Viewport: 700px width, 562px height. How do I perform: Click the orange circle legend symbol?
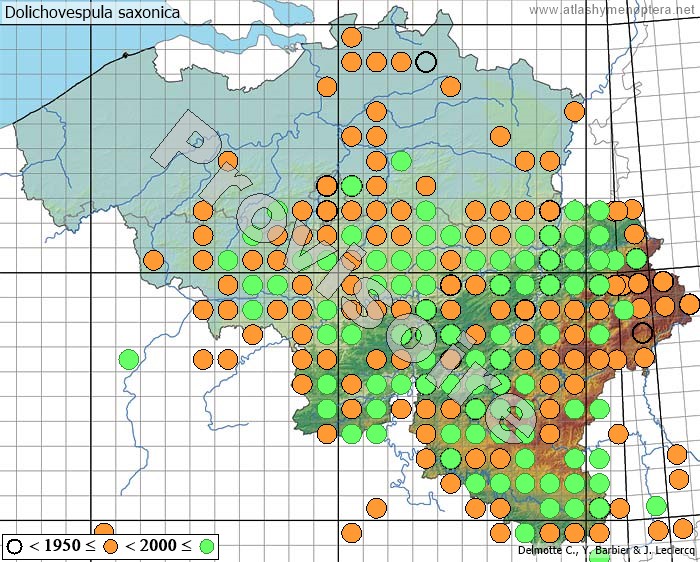(x=111, y=546)
